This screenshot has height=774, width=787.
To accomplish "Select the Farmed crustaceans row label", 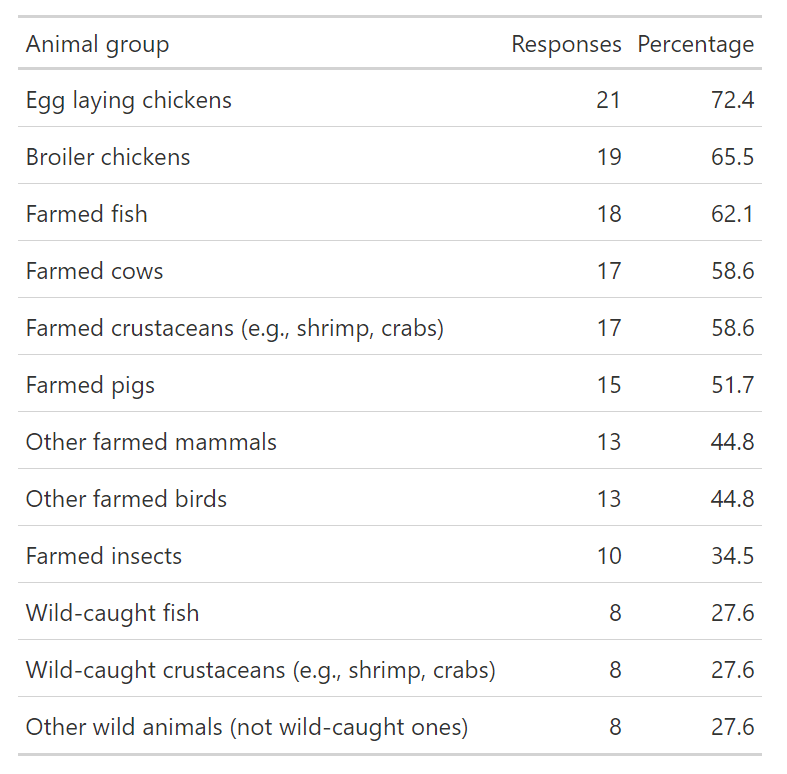I will (x=234, y=328).
